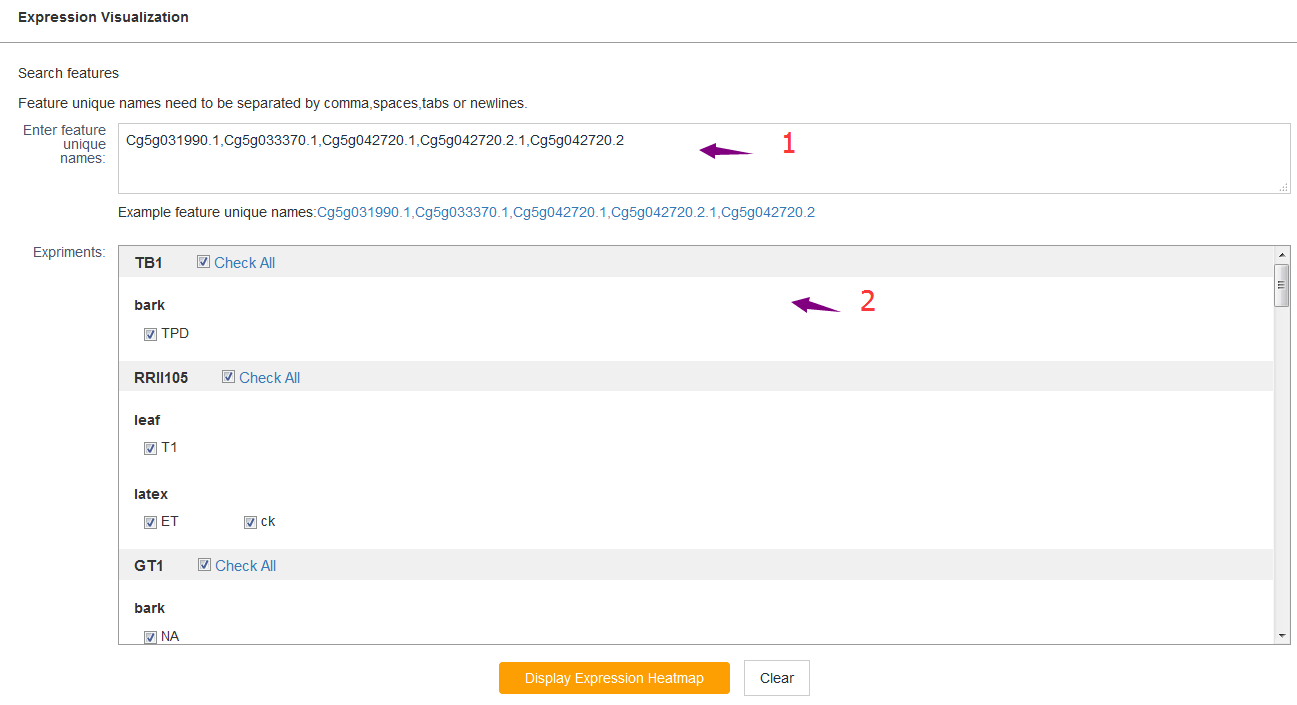
Task: Click RRII105 Check All link text
Action: click(269, 378)
